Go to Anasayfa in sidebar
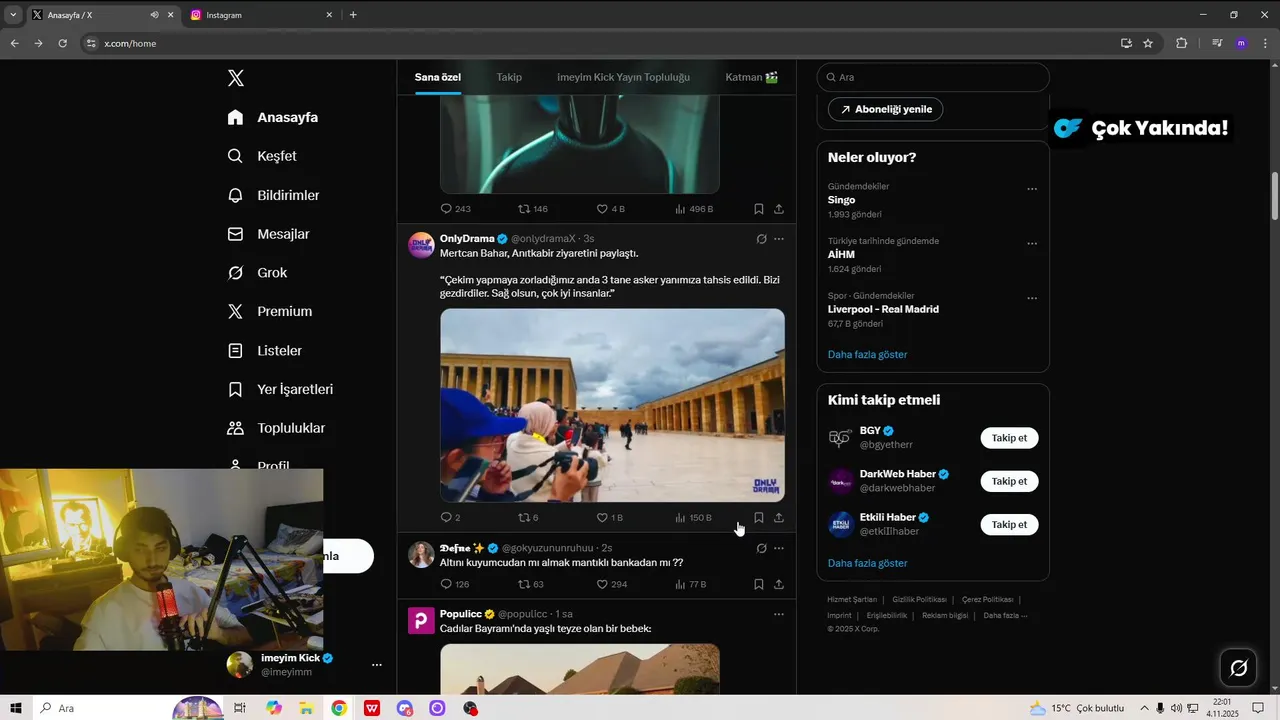Image resolution: width=1280 pixels, height=720 pixels. pyautogui.click(x=273, y=117)
